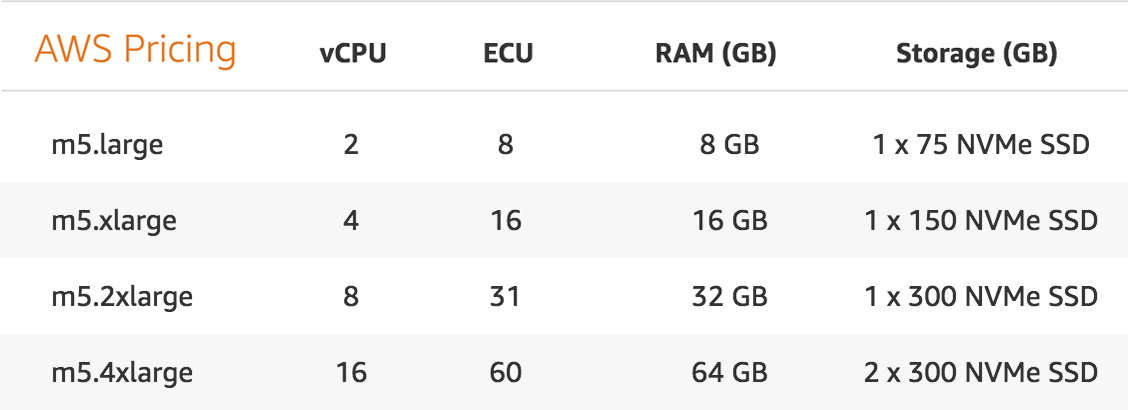Screen dimensions: 1128x410
Task: Select the ECU column header
Action: (x=507, y=54)
